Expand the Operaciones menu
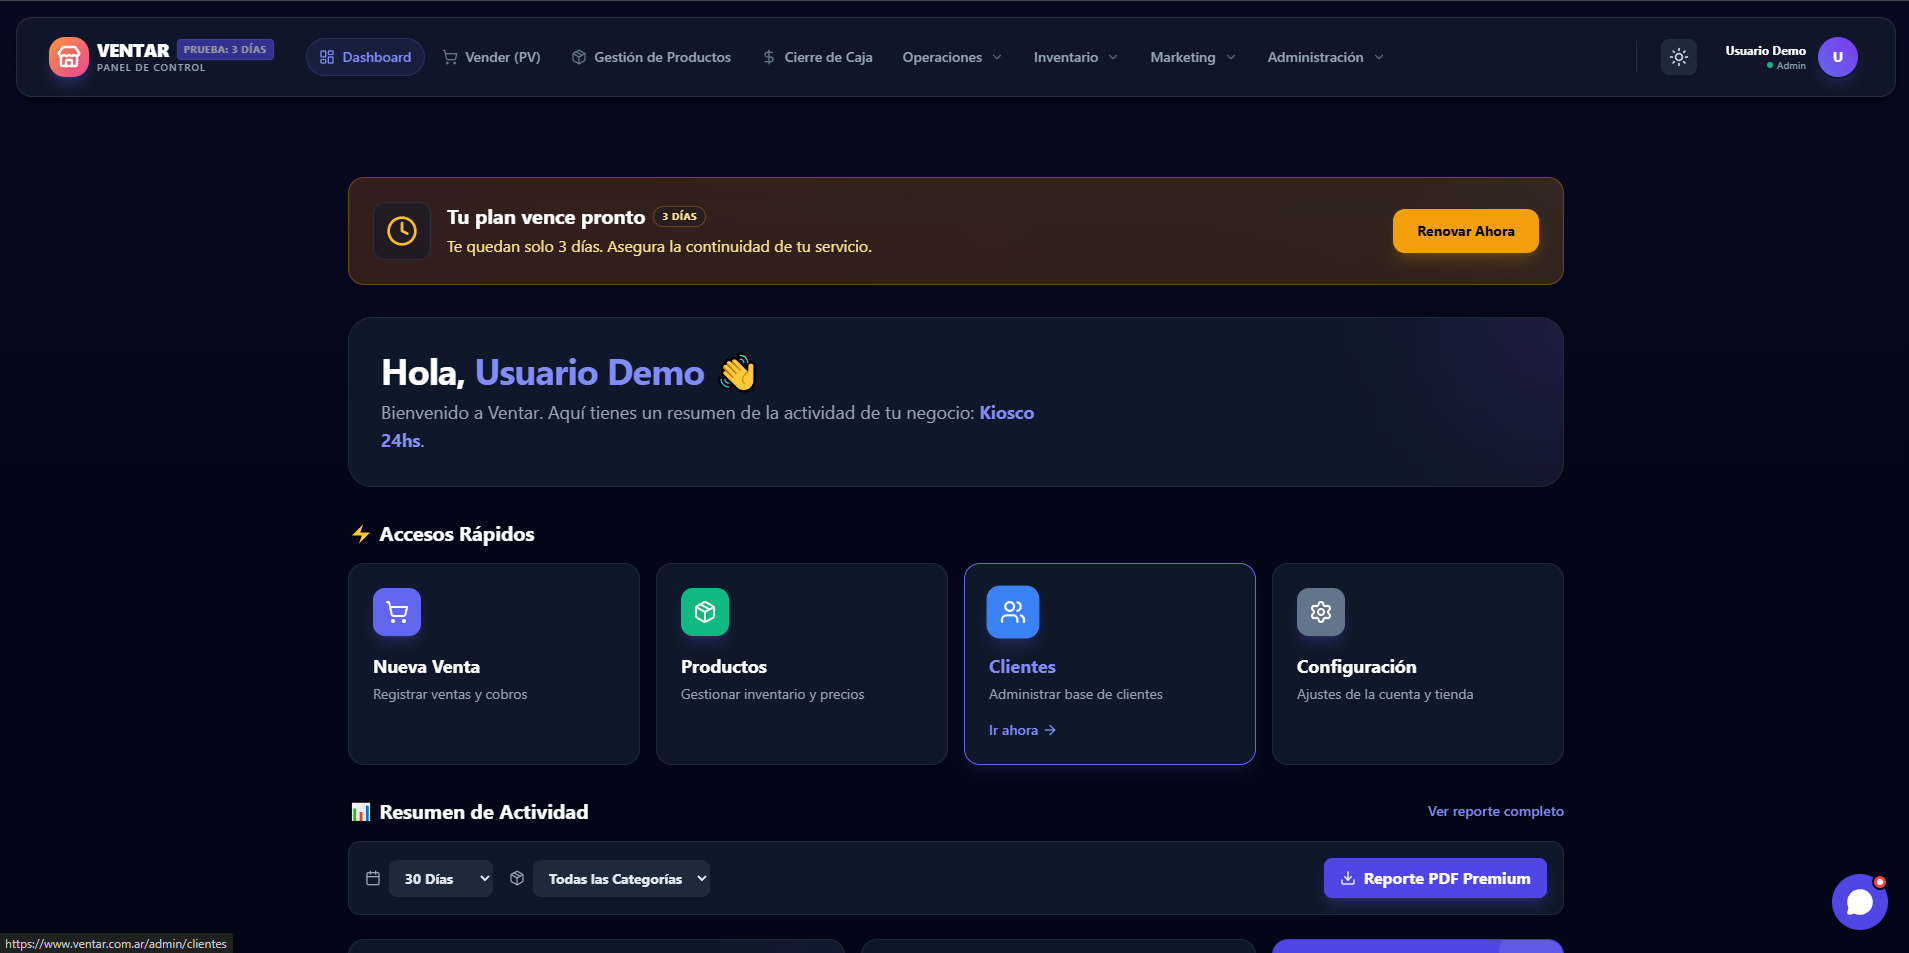 (951, 57)
